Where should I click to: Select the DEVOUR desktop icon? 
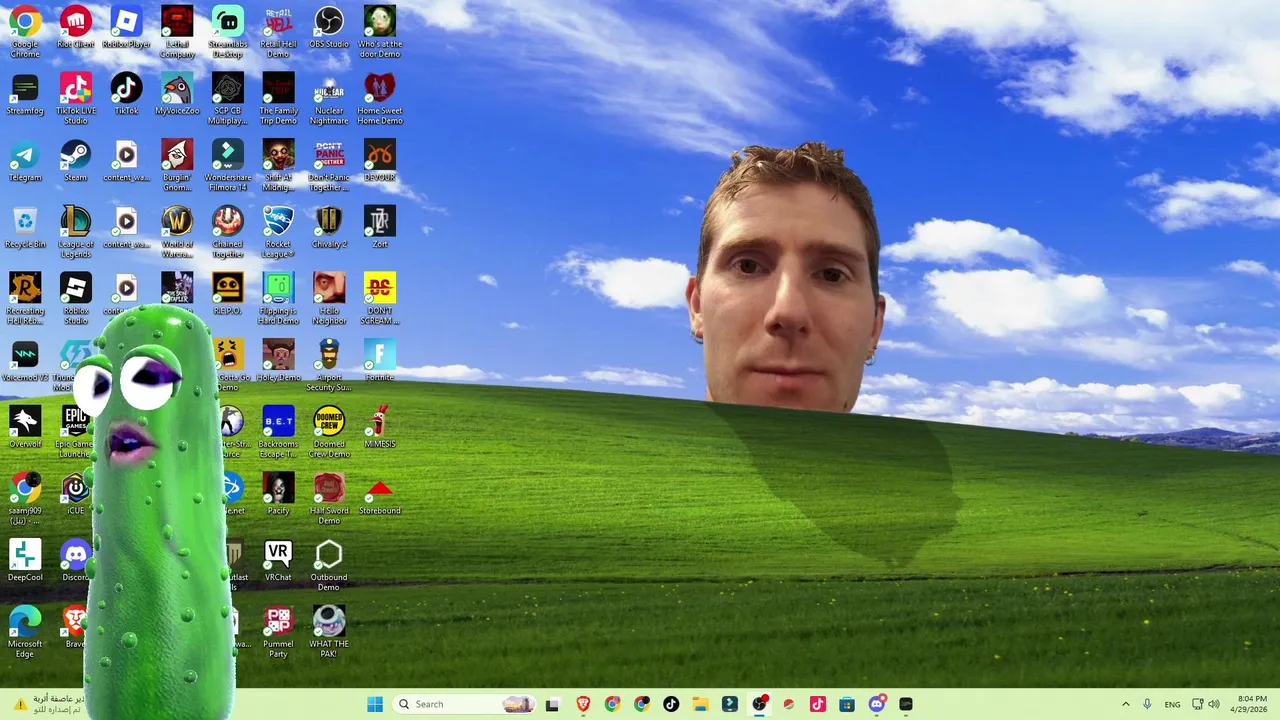click(380, 161)
